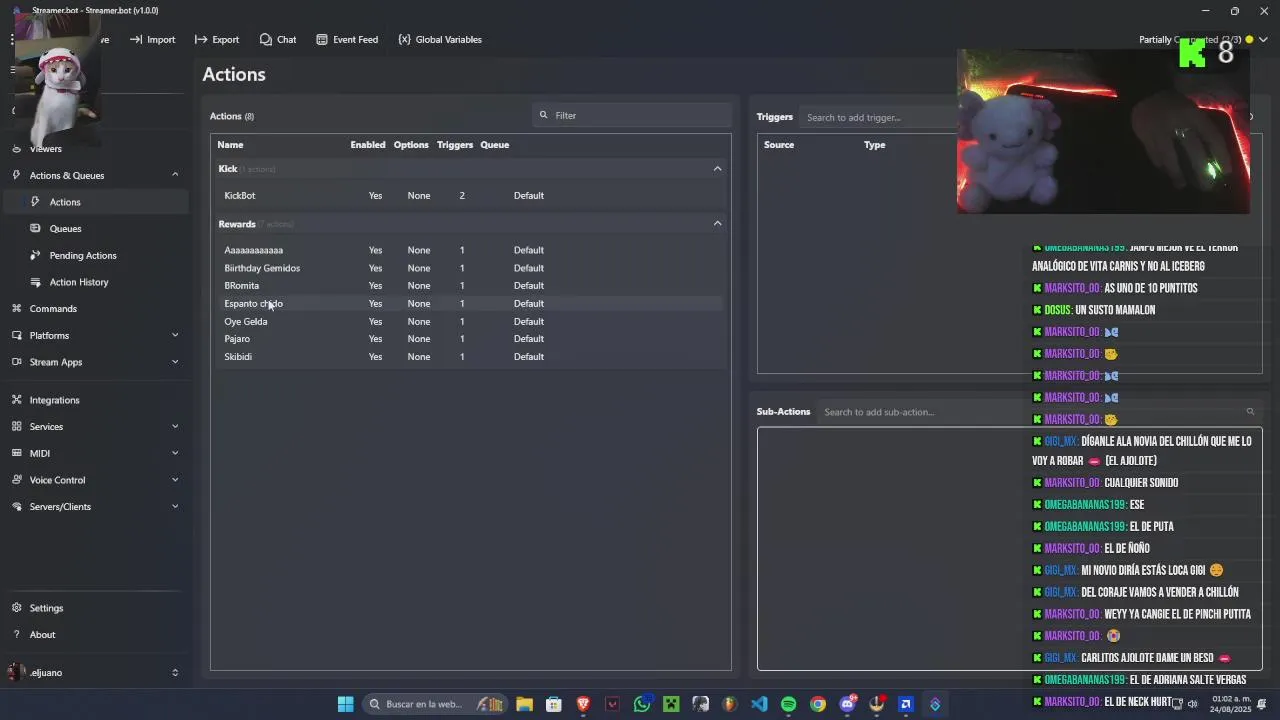Sort actions by Queue column header
This screenshot has width=1280, height=720.
point(495,145)
